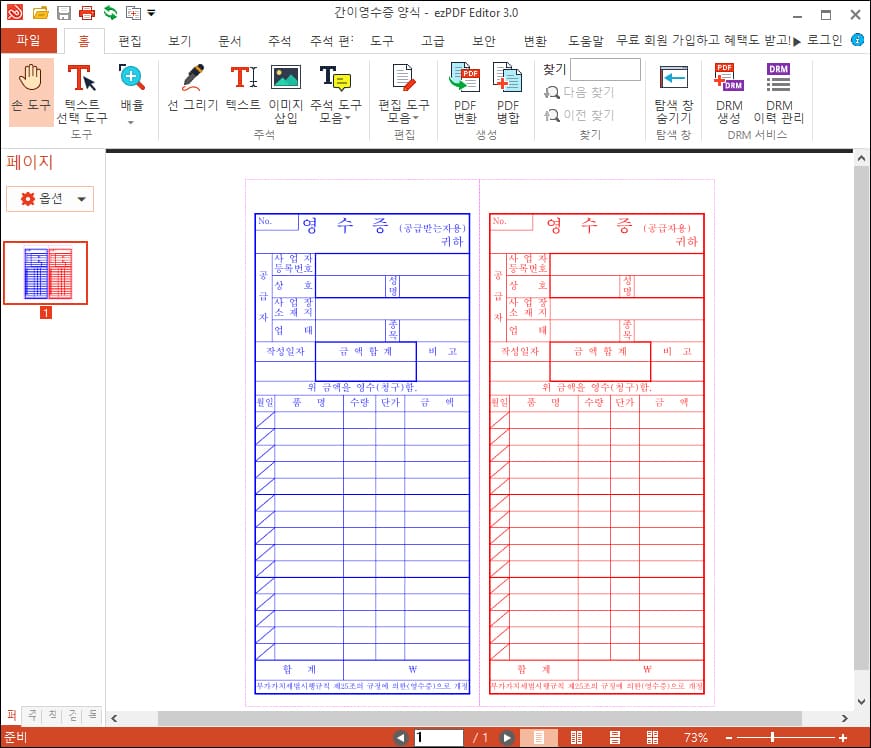The image size is (871, 748).
Task: Open the PDF 변환 conversion tool
Action: 463,90
